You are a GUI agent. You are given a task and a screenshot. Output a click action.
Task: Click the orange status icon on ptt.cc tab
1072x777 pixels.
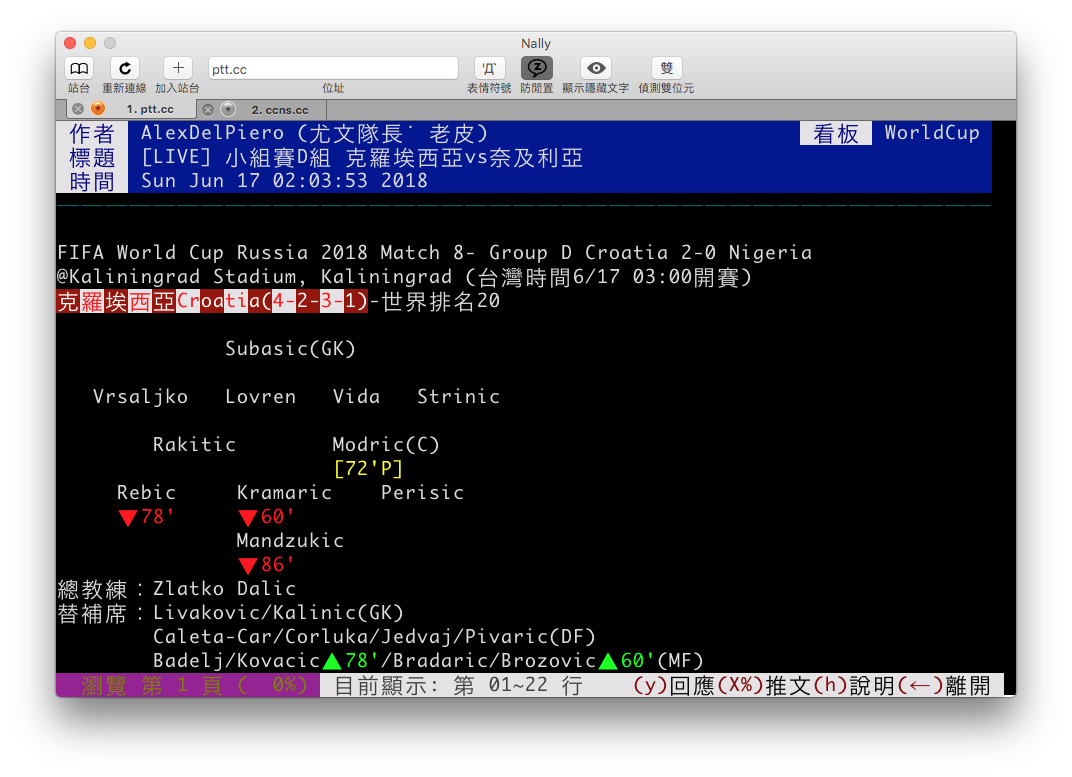(98, 109)
